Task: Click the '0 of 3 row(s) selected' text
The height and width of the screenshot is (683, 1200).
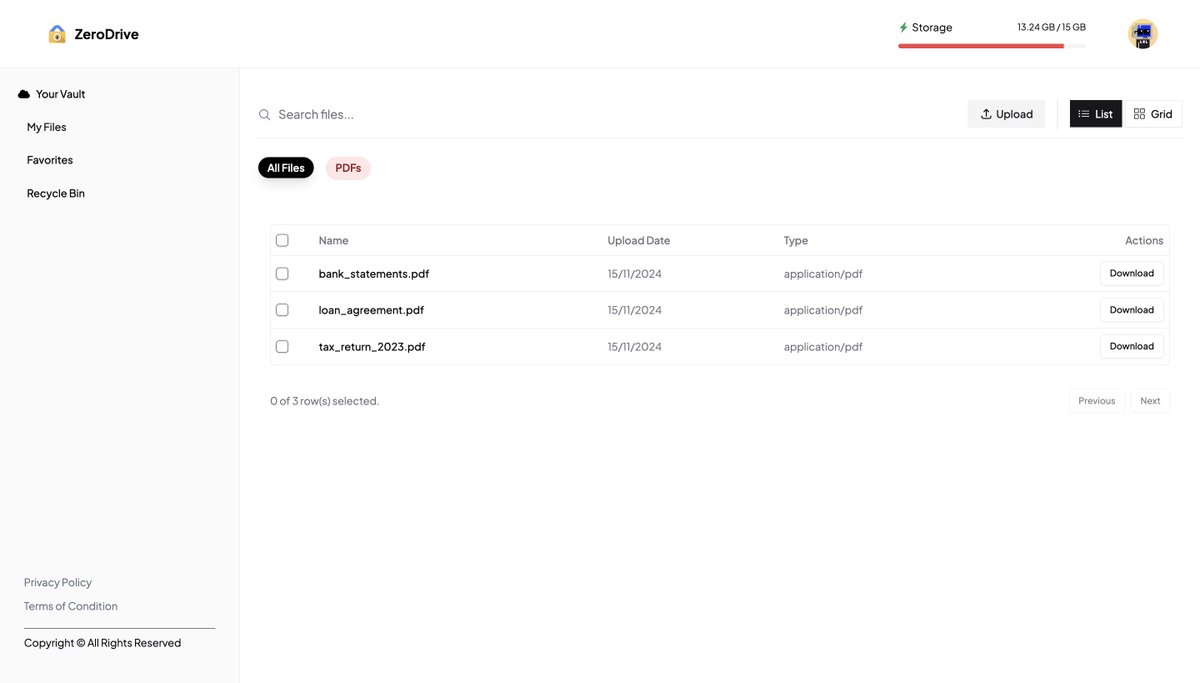Action: pyautogui.click(x=324, y=401)
